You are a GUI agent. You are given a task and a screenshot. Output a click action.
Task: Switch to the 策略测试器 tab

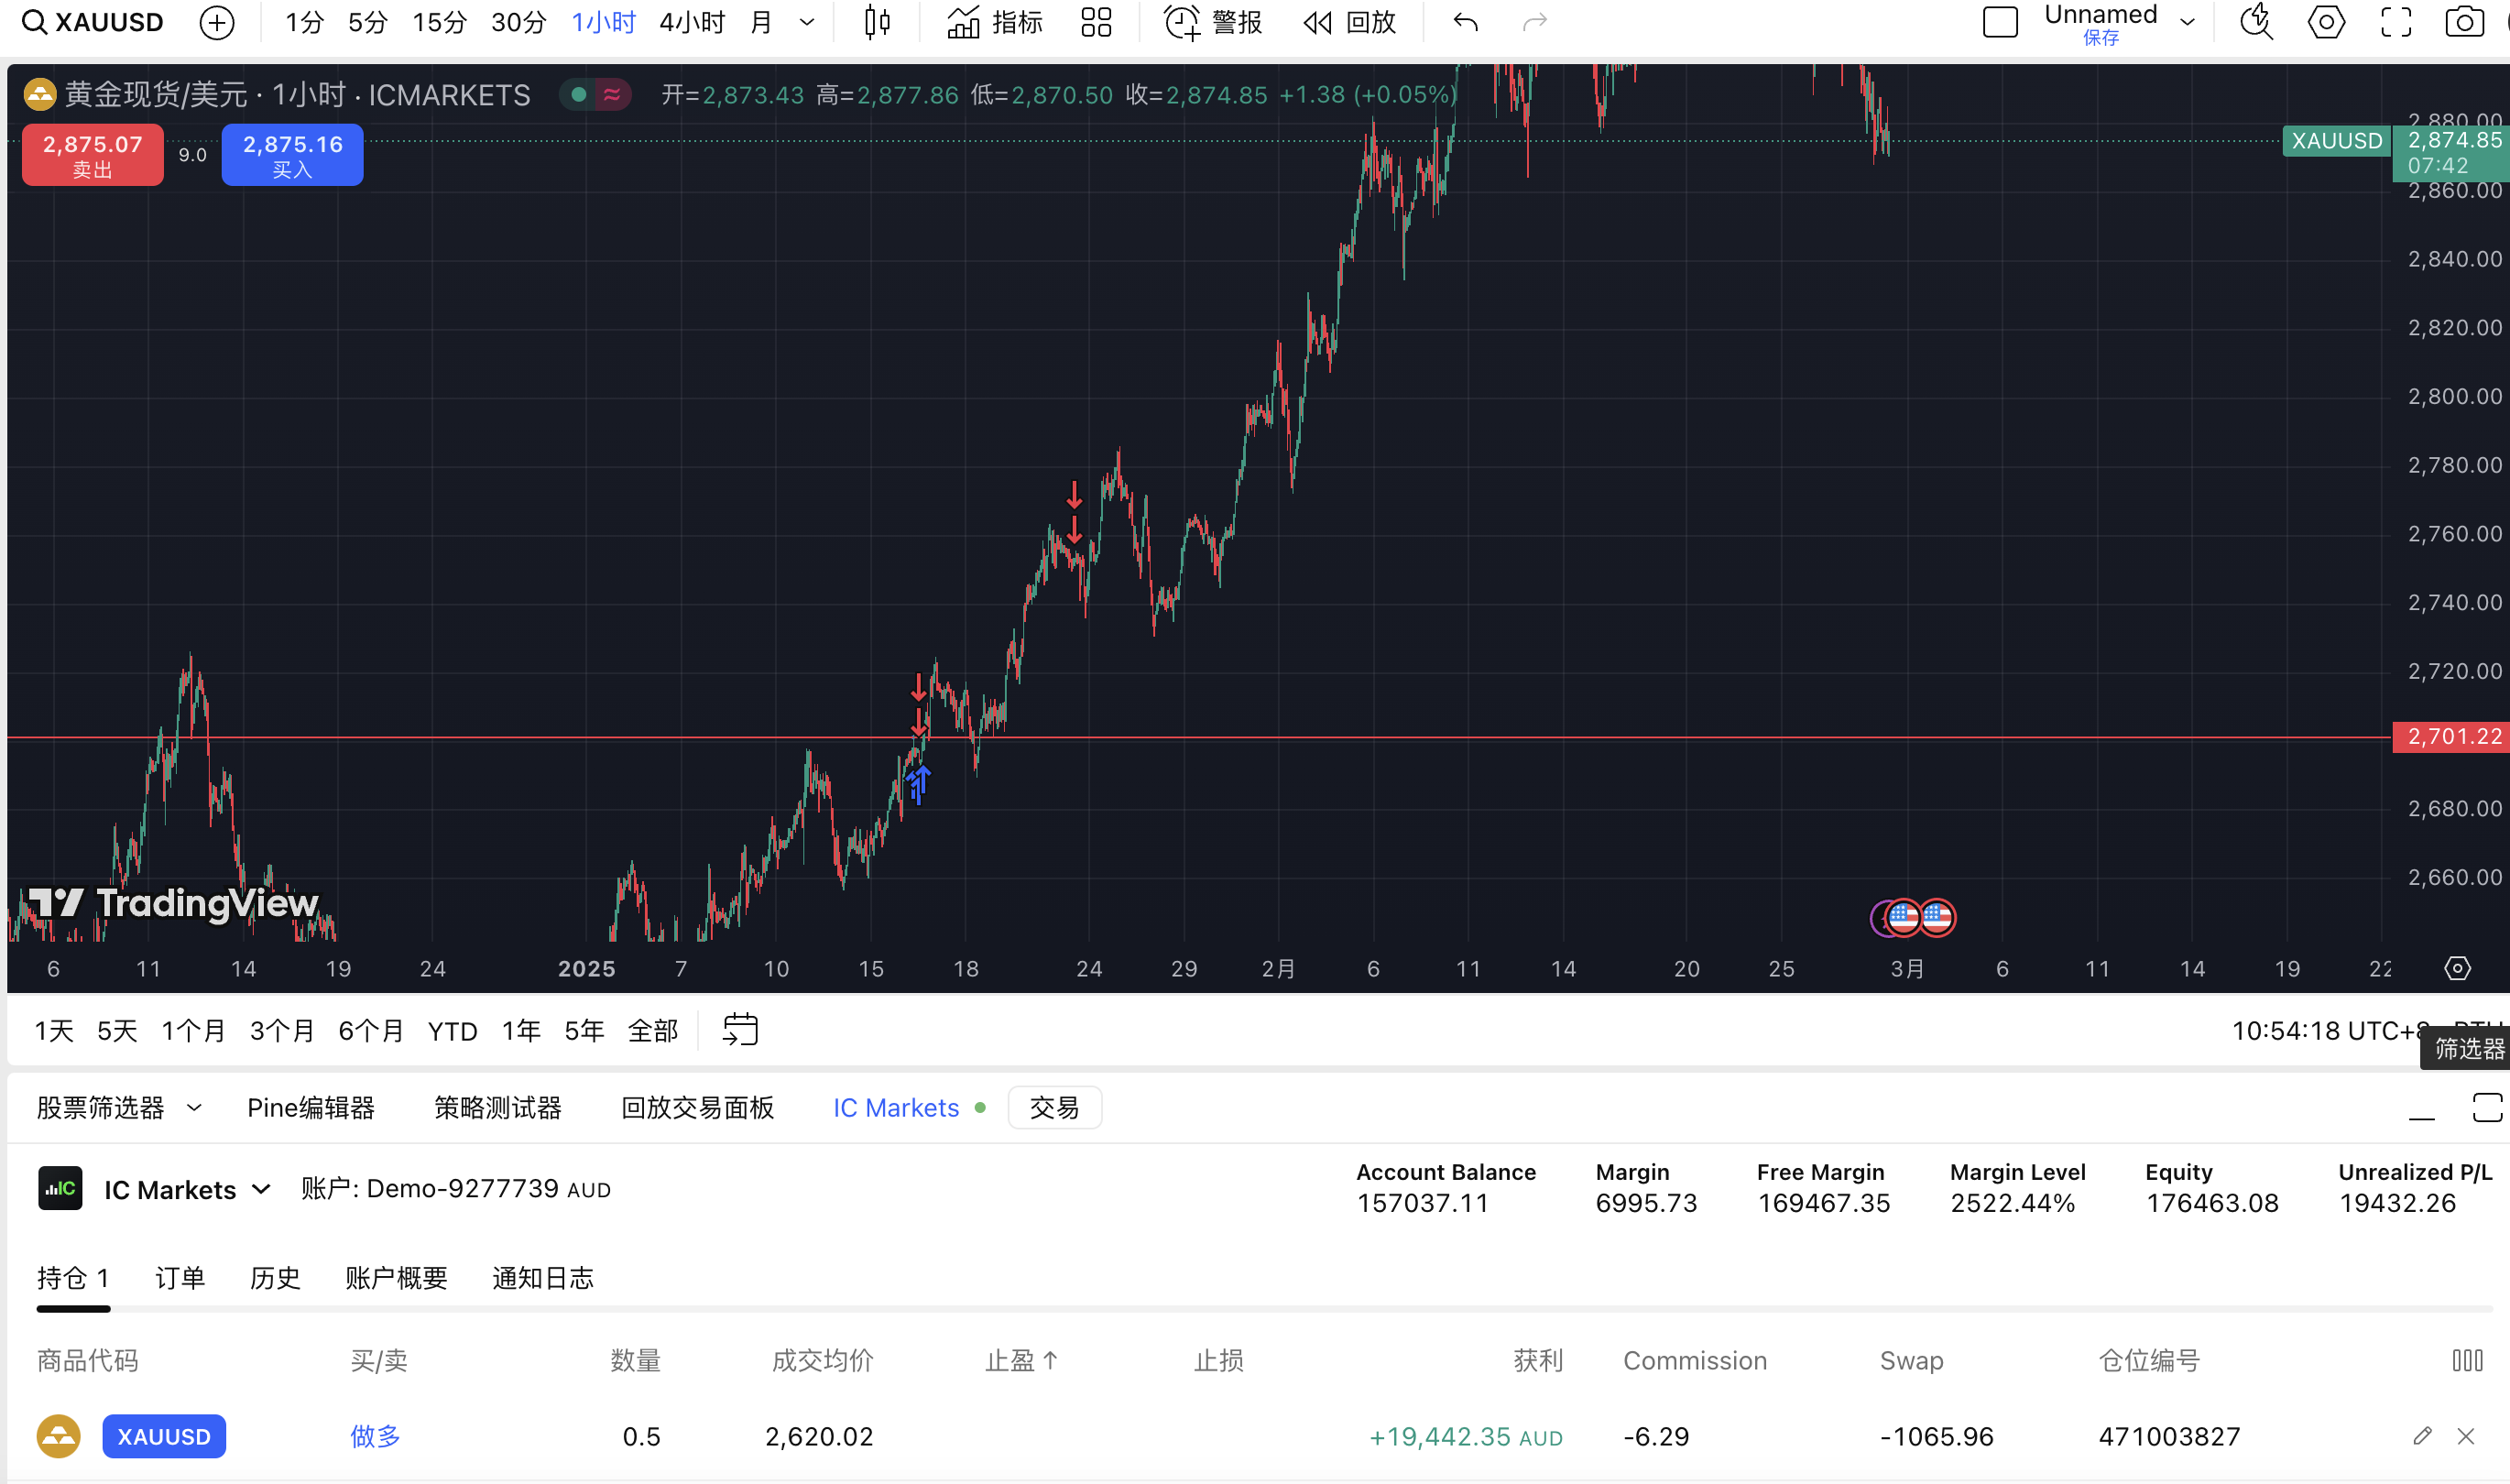click(x=498, y=1108)
